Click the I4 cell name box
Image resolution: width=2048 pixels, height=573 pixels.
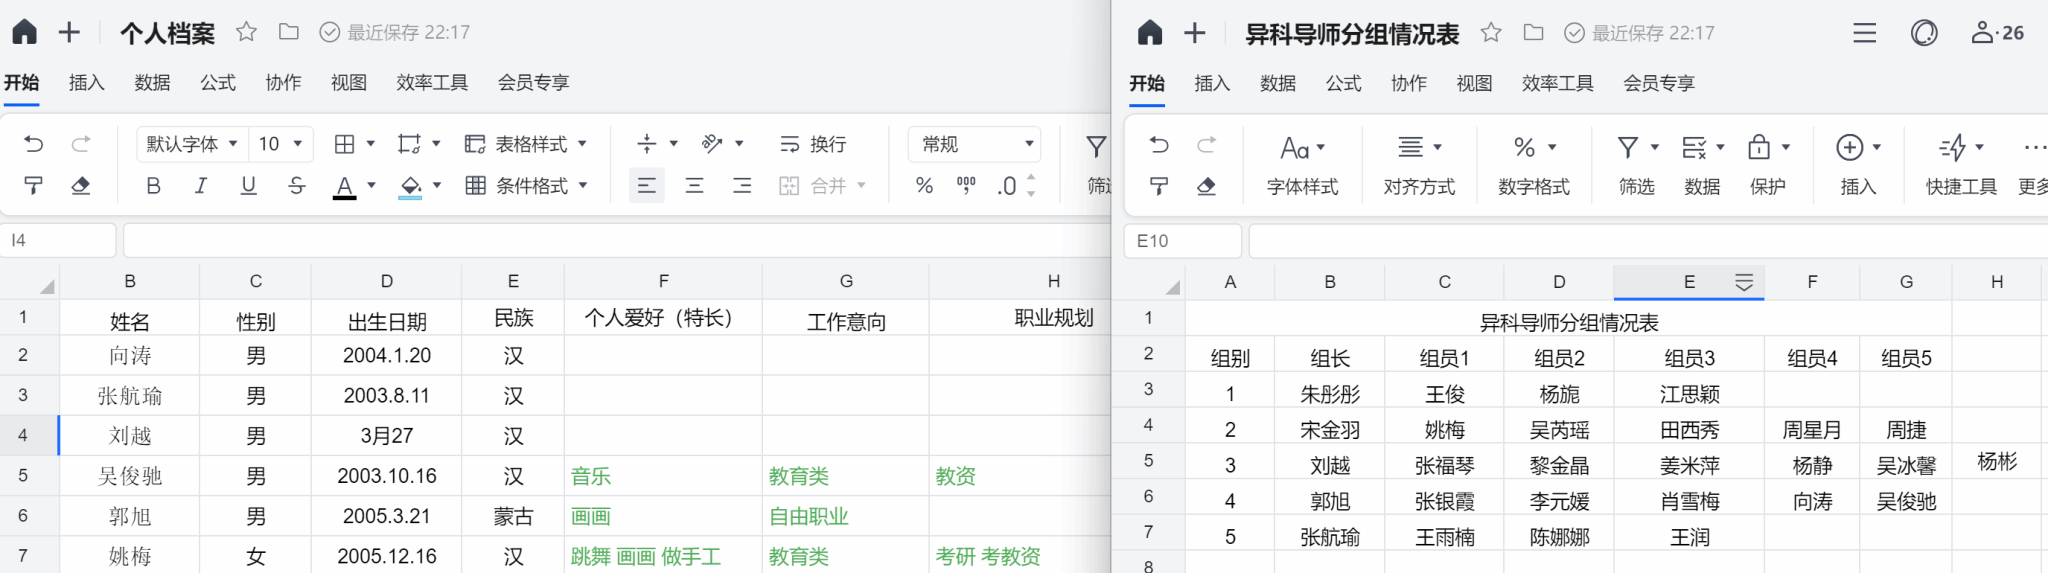(x=59, y=240)
